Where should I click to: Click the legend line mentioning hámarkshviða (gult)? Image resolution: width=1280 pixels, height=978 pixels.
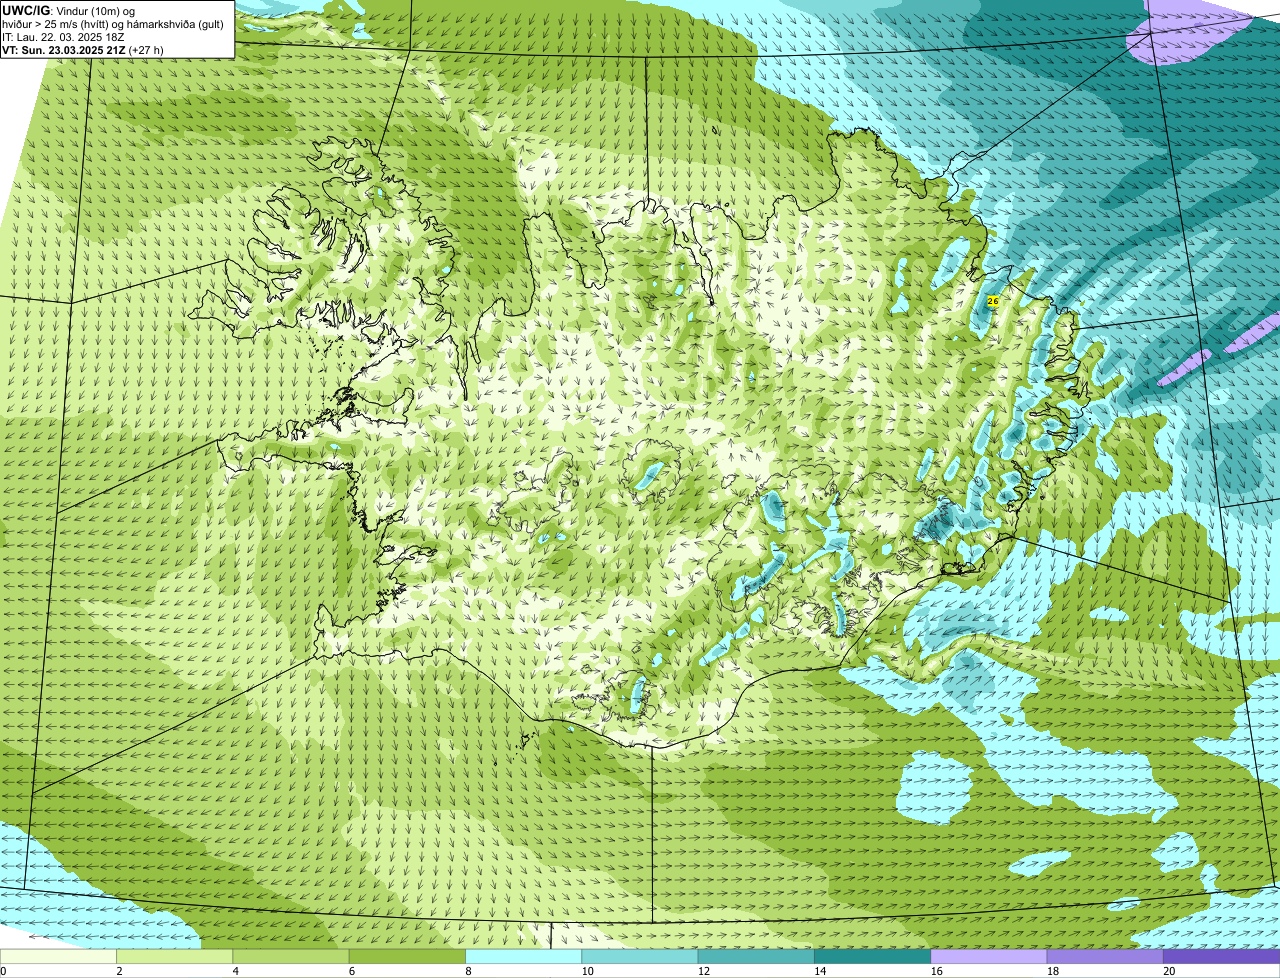[x=113, y=24]
